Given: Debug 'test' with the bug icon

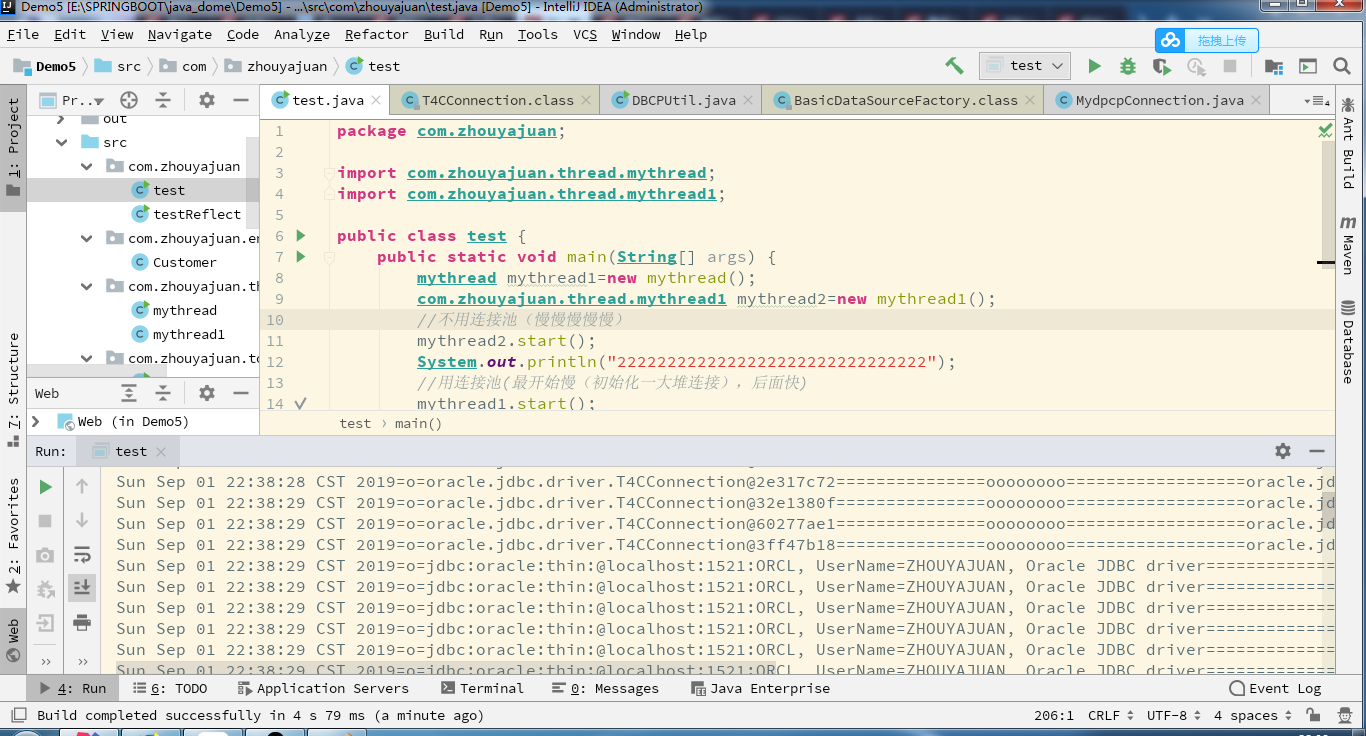Looking at the screenshot, I should point(1128,66).
